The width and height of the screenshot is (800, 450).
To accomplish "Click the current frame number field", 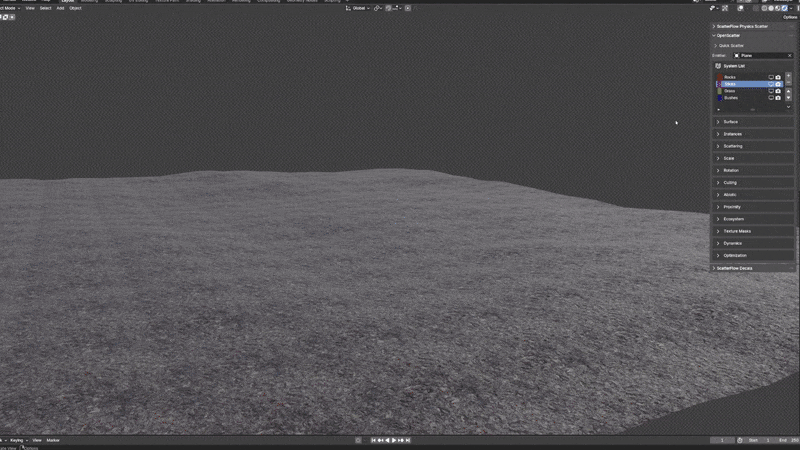I will [x=722, y=440].
